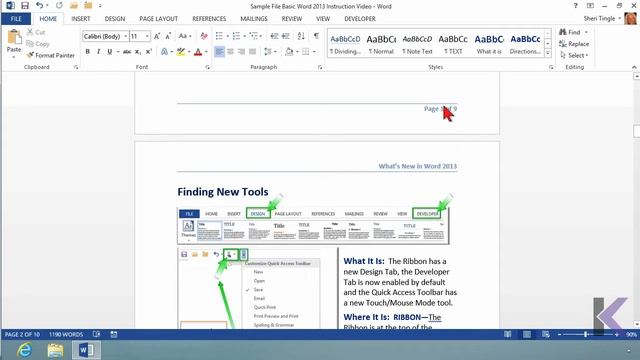Cut the selected text
The image size is (640, 360).
tap(36, 32)
